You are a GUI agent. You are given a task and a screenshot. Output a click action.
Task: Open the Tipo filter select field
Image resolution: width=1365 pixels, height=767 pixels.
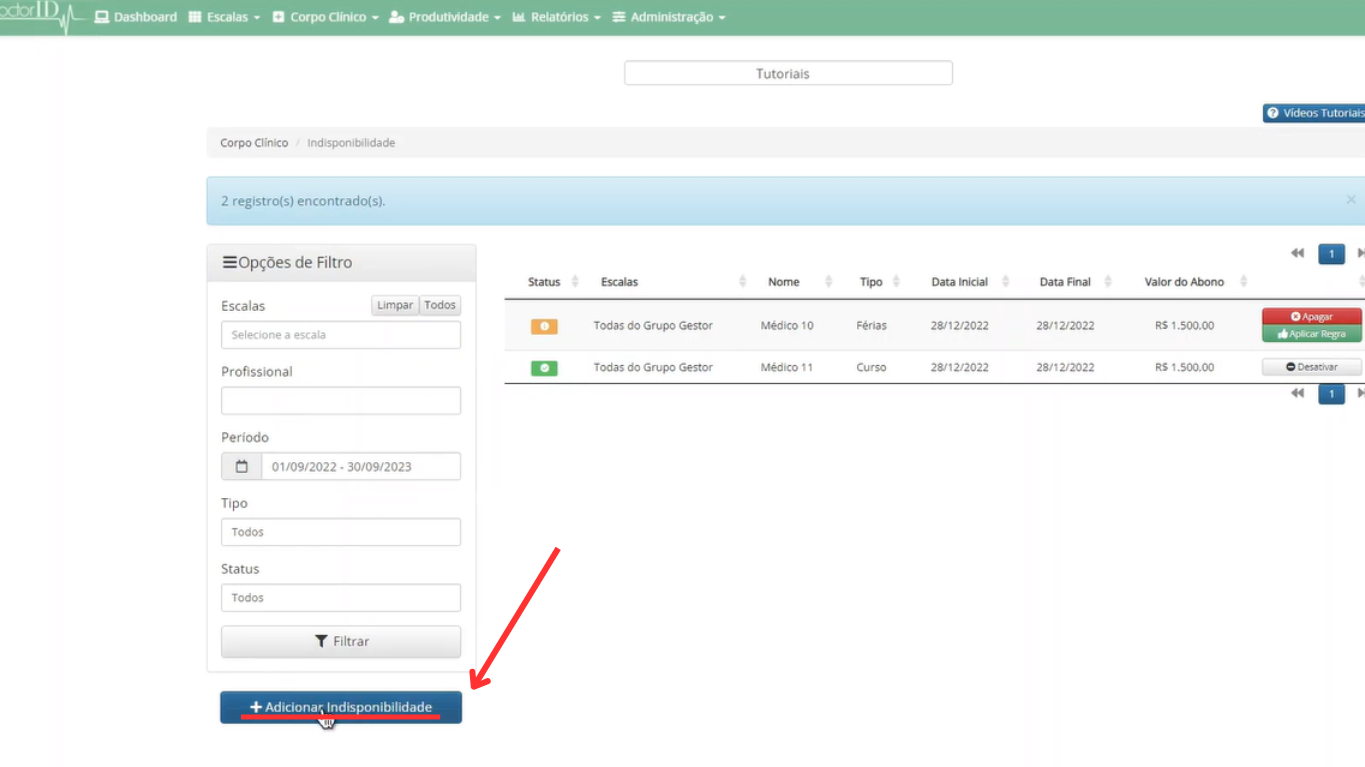(341, 532)
